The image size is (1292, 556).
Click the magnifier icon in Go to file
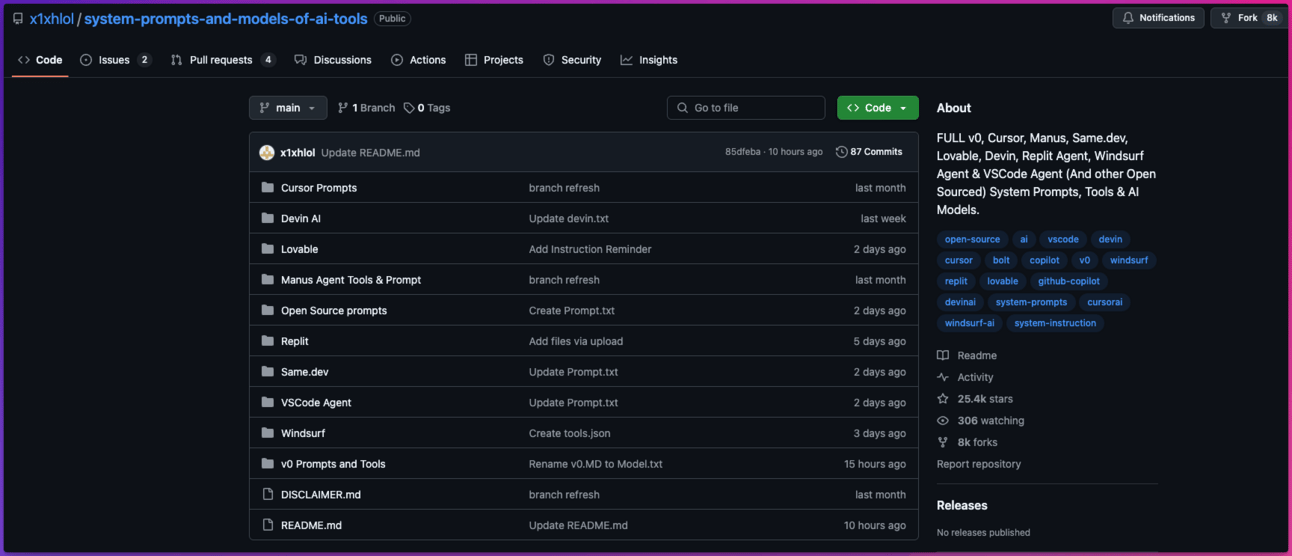point(683,108)
